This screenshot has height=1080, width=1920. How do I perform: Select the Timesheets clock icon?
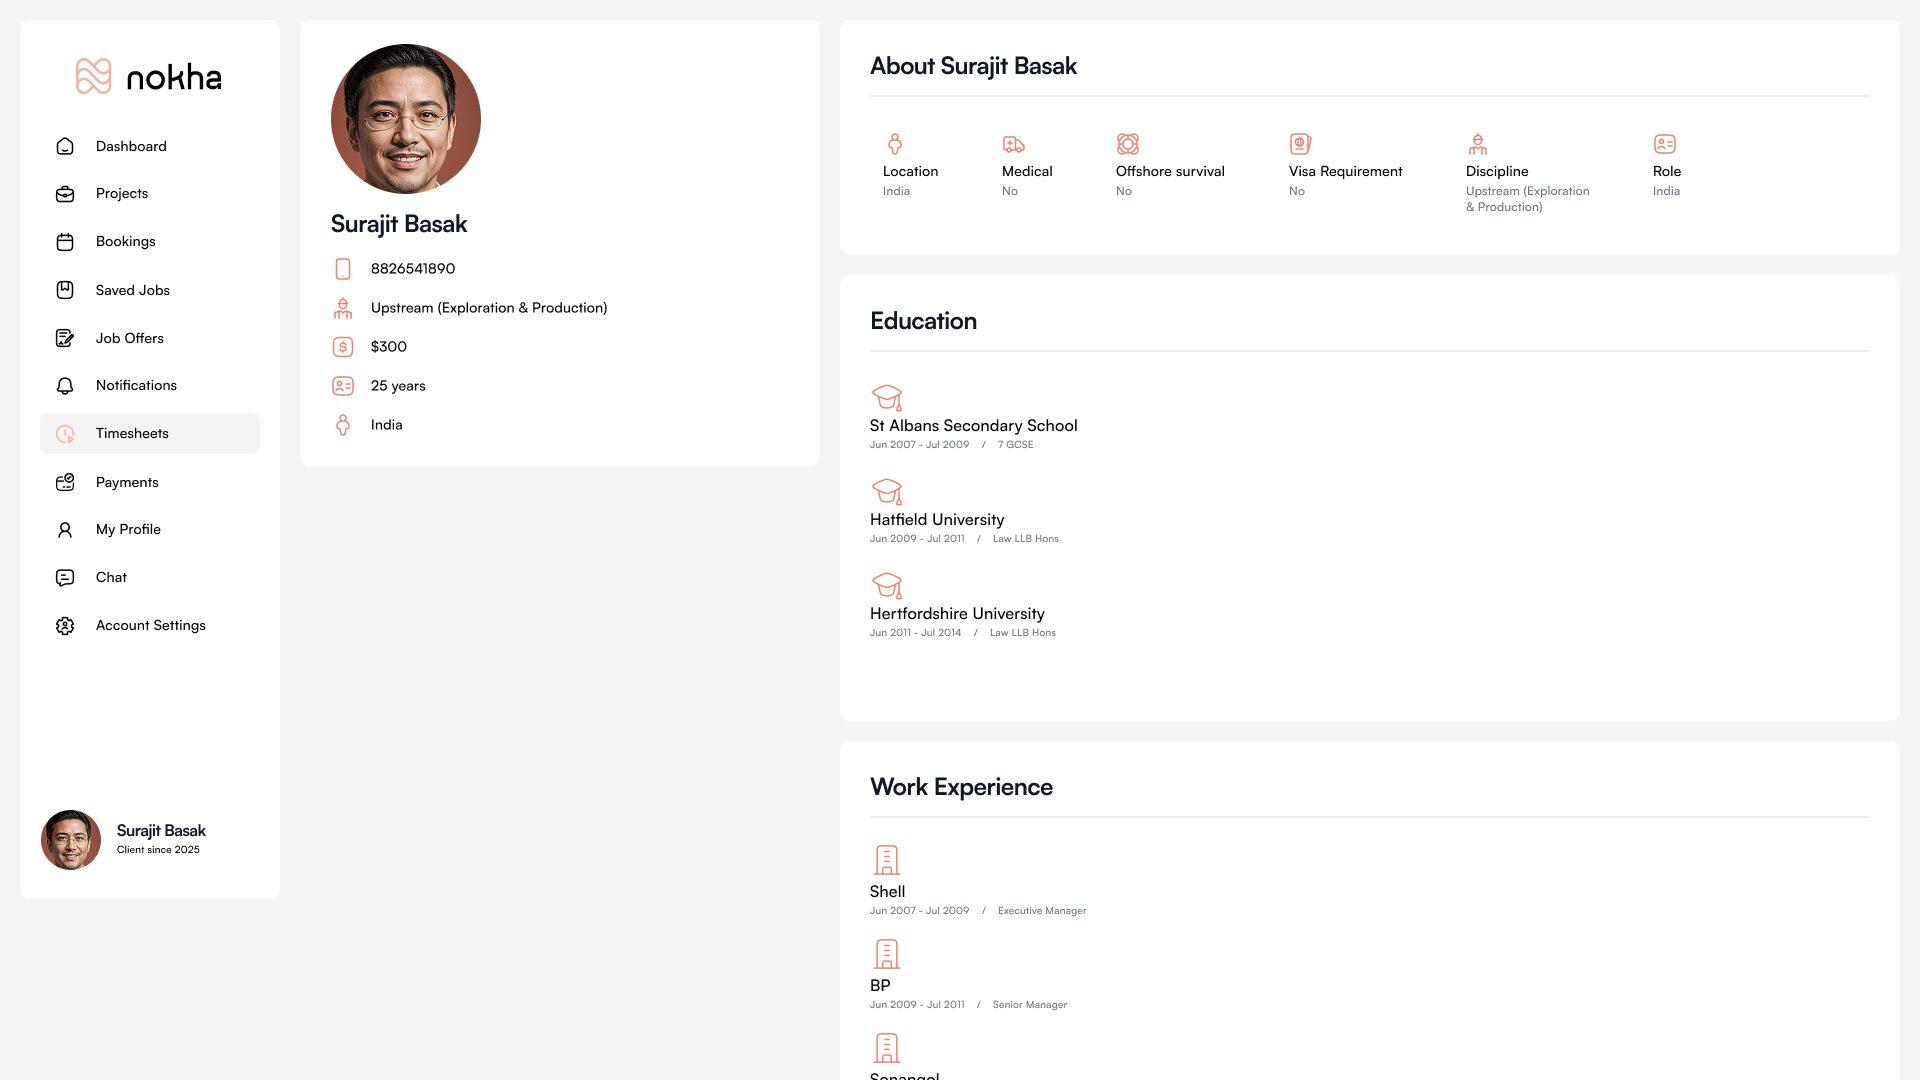(64, 433)
